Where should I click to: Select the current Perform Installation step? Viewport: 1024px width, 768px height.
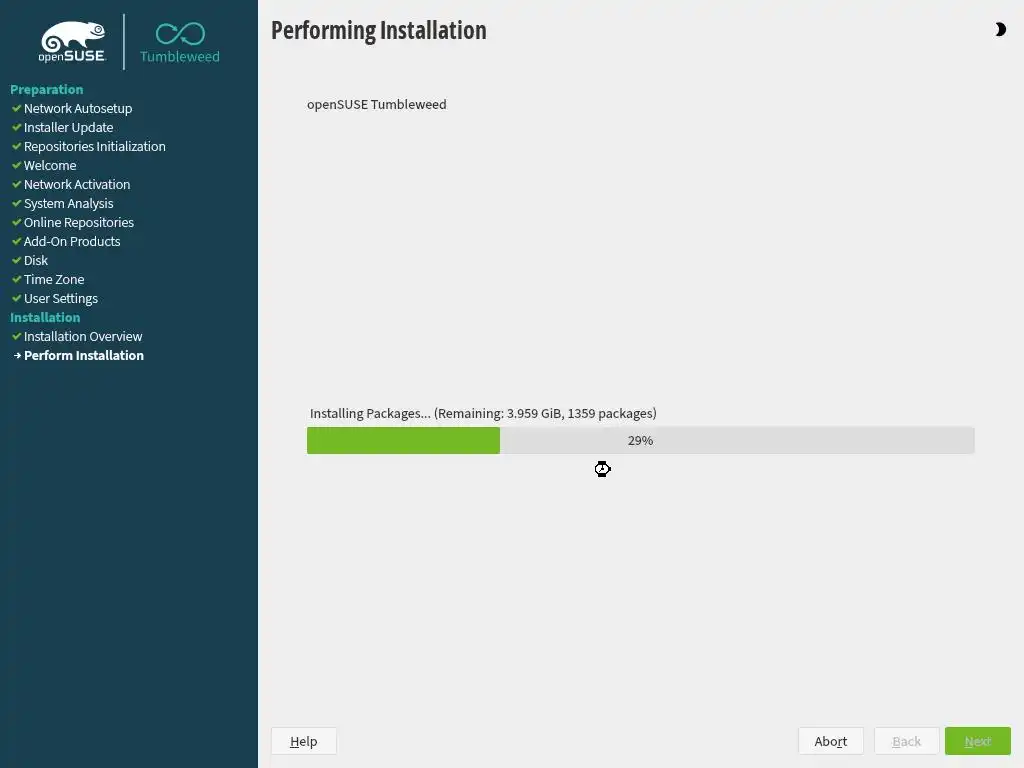point(84,355)
